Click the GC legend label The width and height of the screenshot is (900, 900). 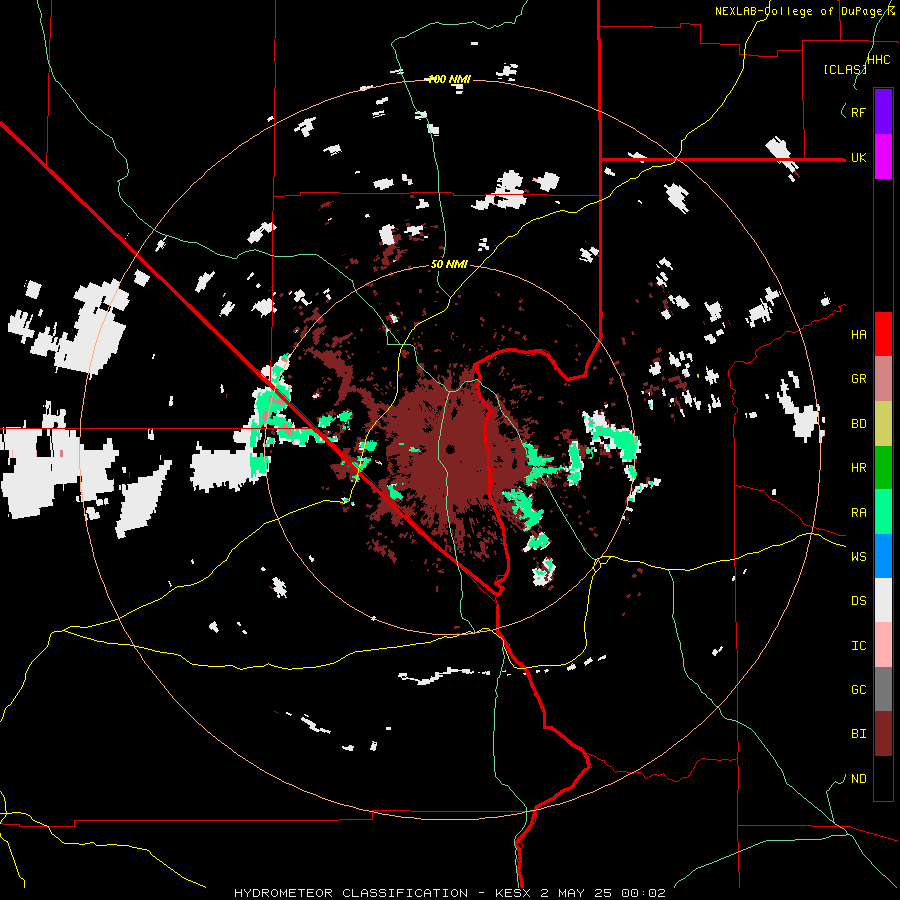tap(858, 690)
